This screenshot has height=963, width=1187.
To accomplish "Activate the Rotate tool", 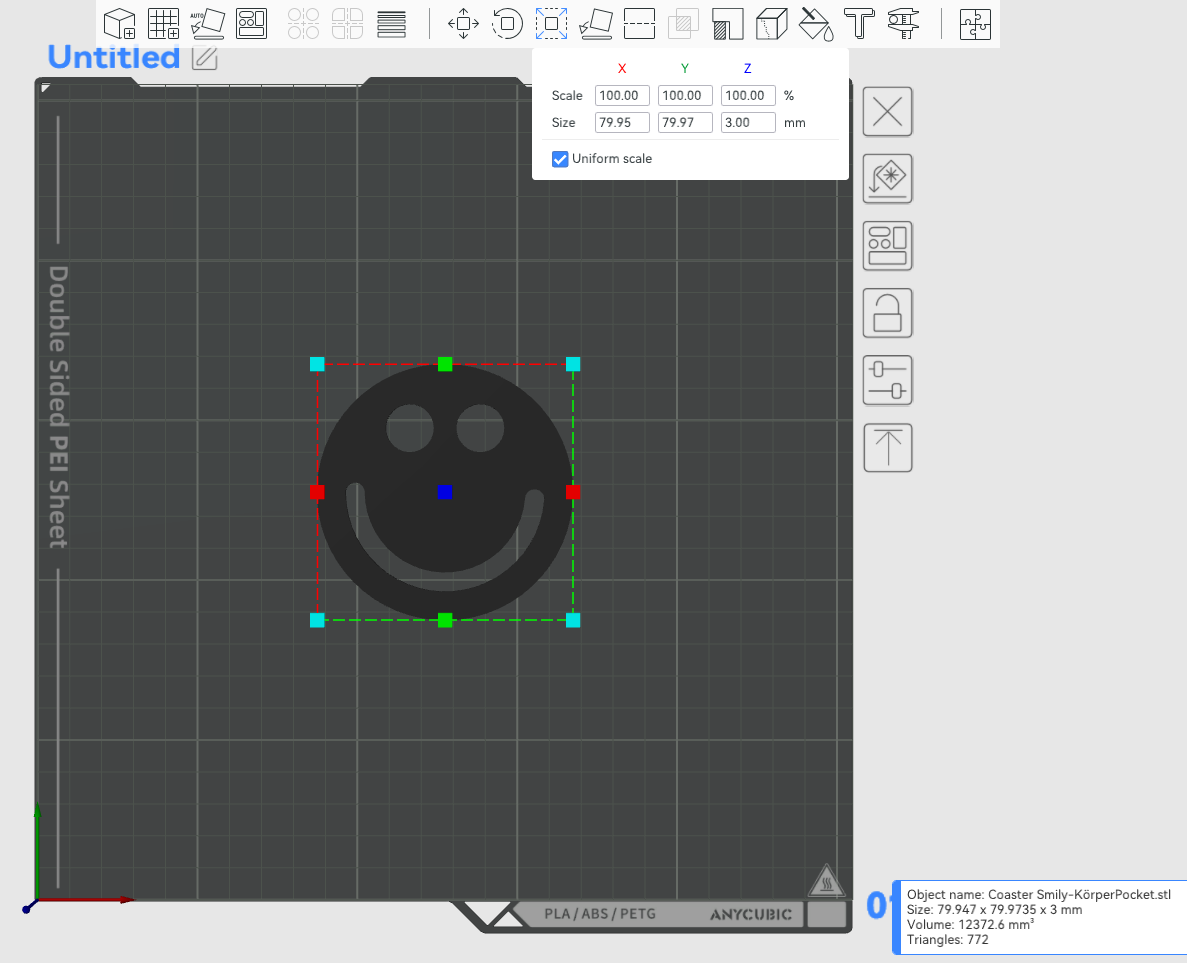I will [507, 23].
